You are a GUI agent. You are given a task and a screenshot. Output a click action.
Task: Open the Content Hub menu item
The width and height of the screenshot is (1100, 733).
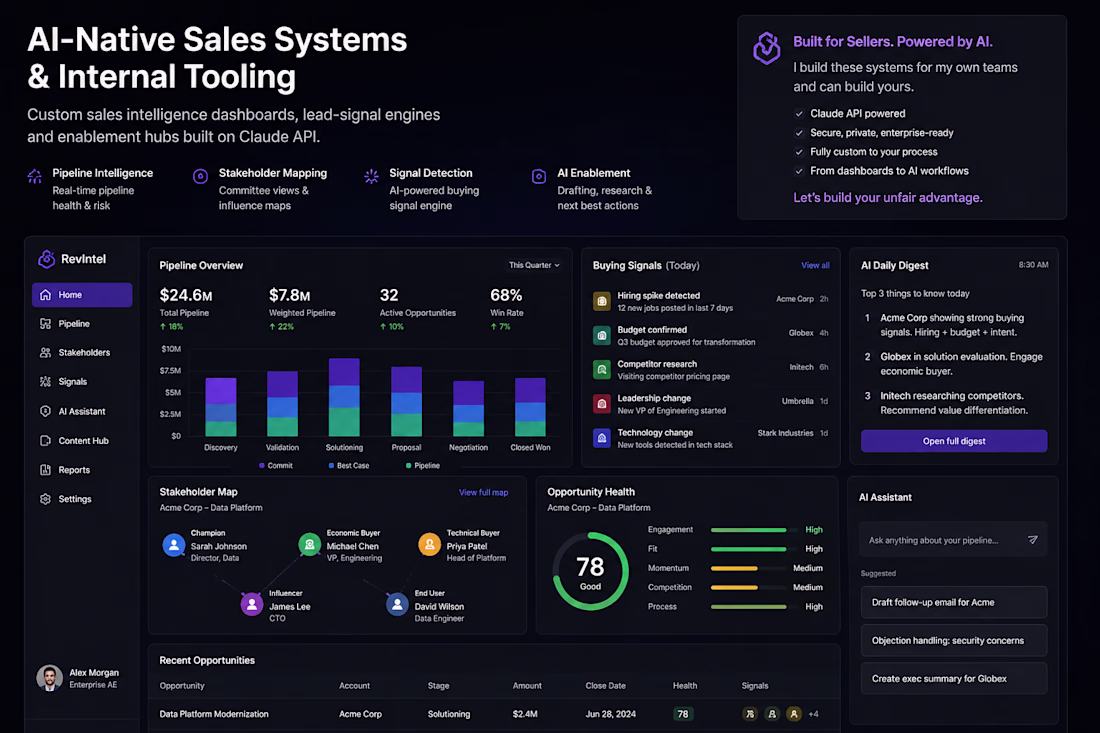82,441
